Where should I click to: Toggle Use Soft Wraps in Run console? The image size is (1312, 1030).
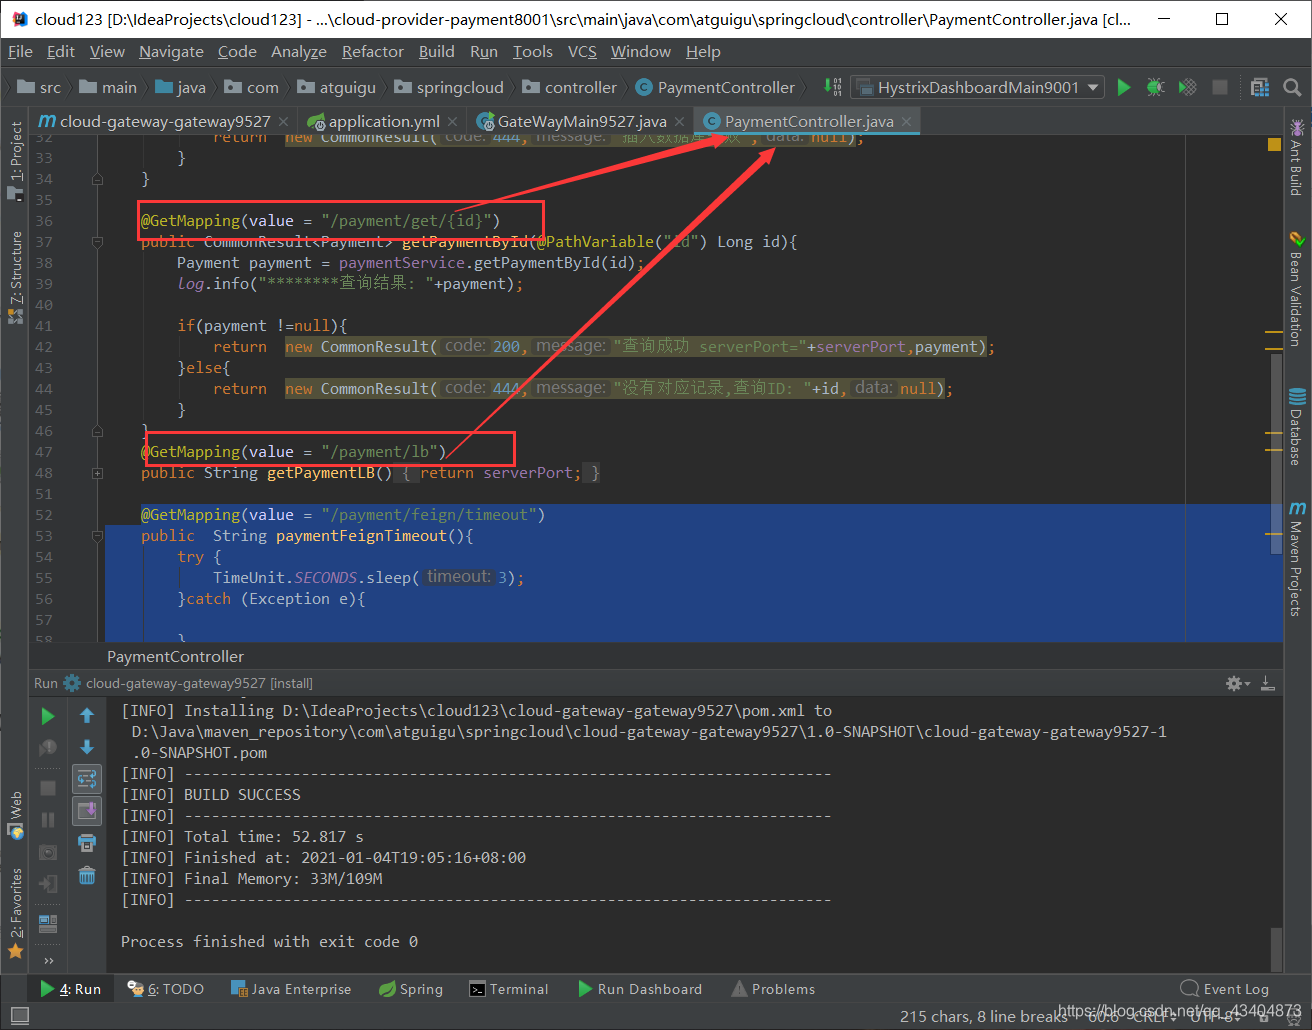point(87,778)
